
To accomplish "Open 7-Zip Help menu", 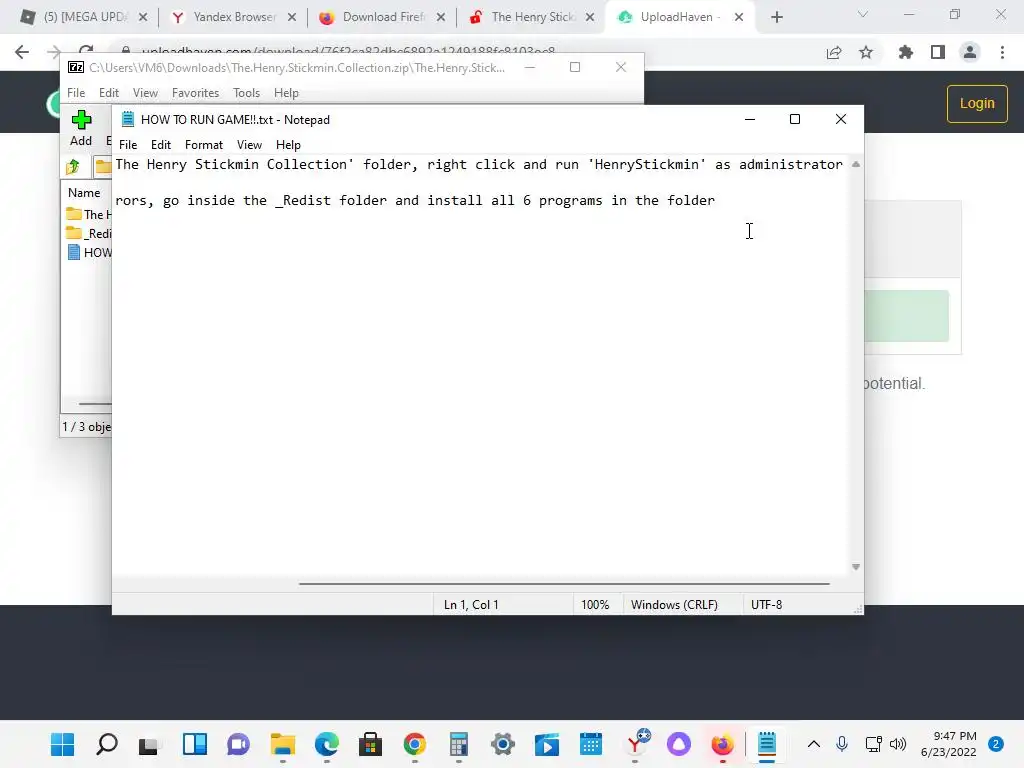I will 286,93.
